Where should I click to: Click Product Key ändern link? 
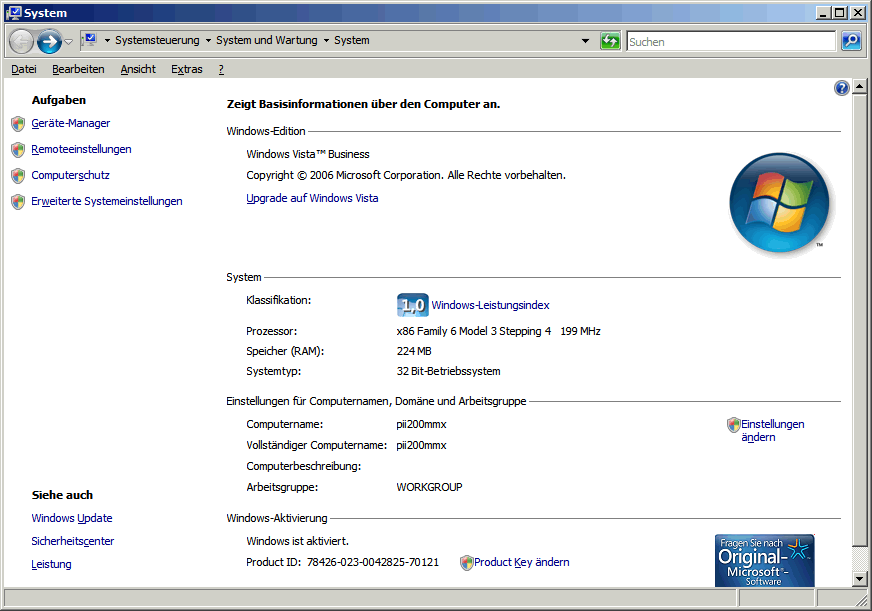tap(522, 562)
